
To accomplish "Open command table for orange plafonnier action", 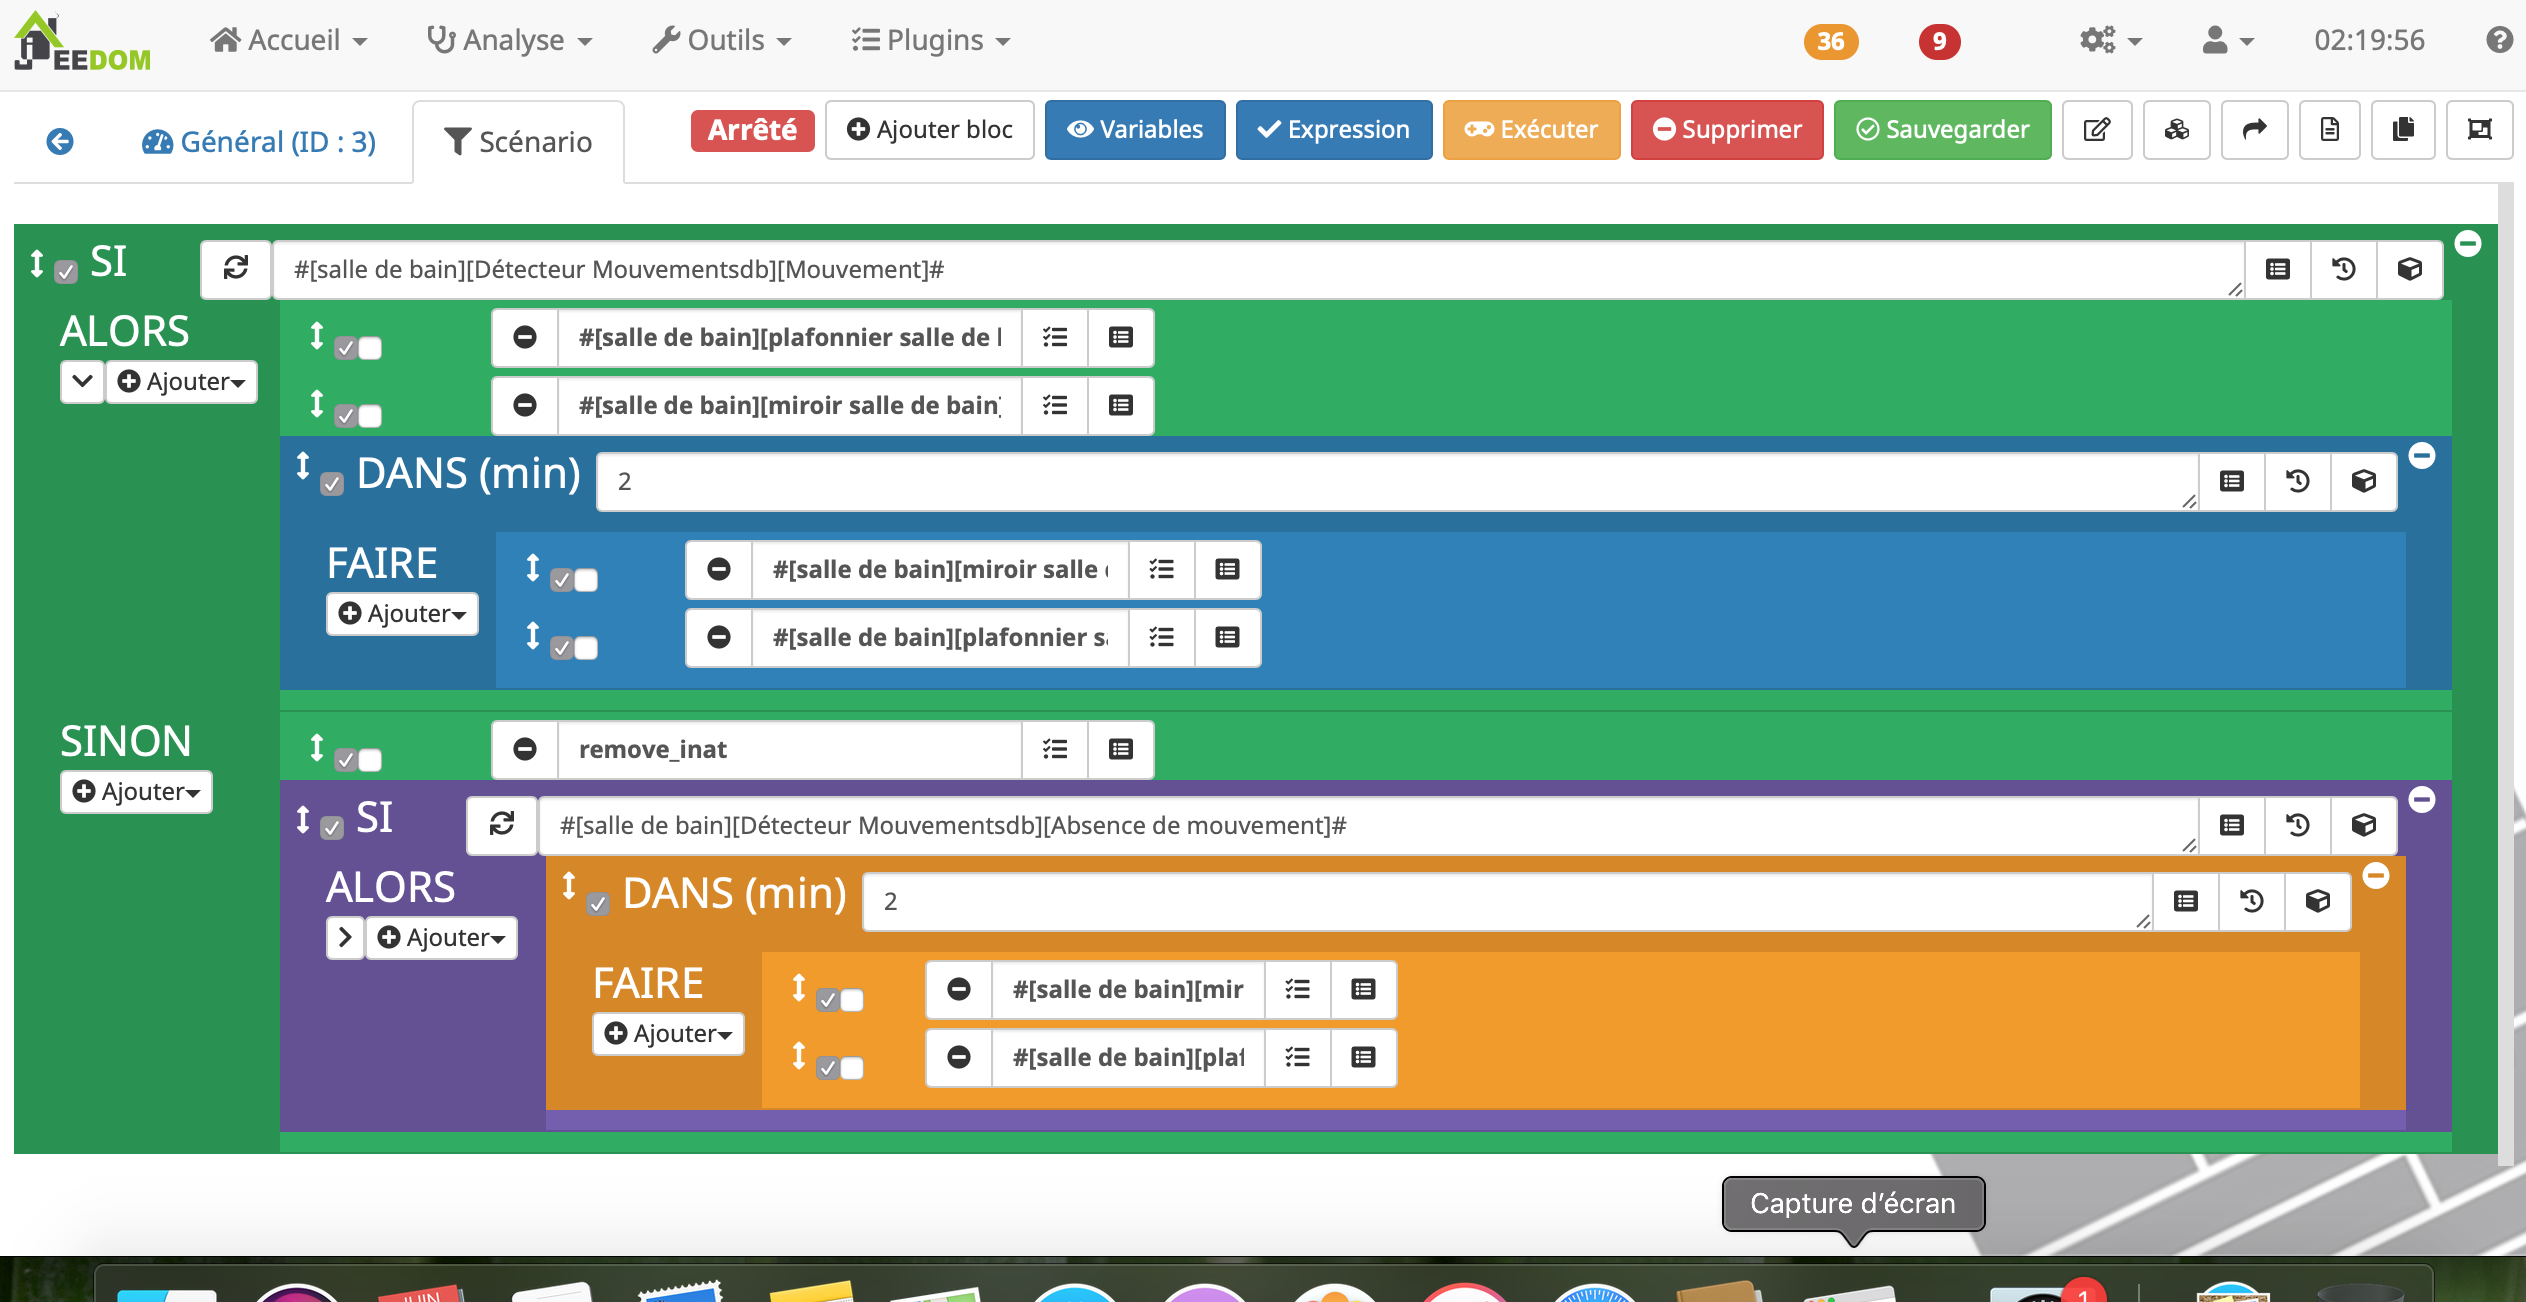I will (x=1363, y=1058).
